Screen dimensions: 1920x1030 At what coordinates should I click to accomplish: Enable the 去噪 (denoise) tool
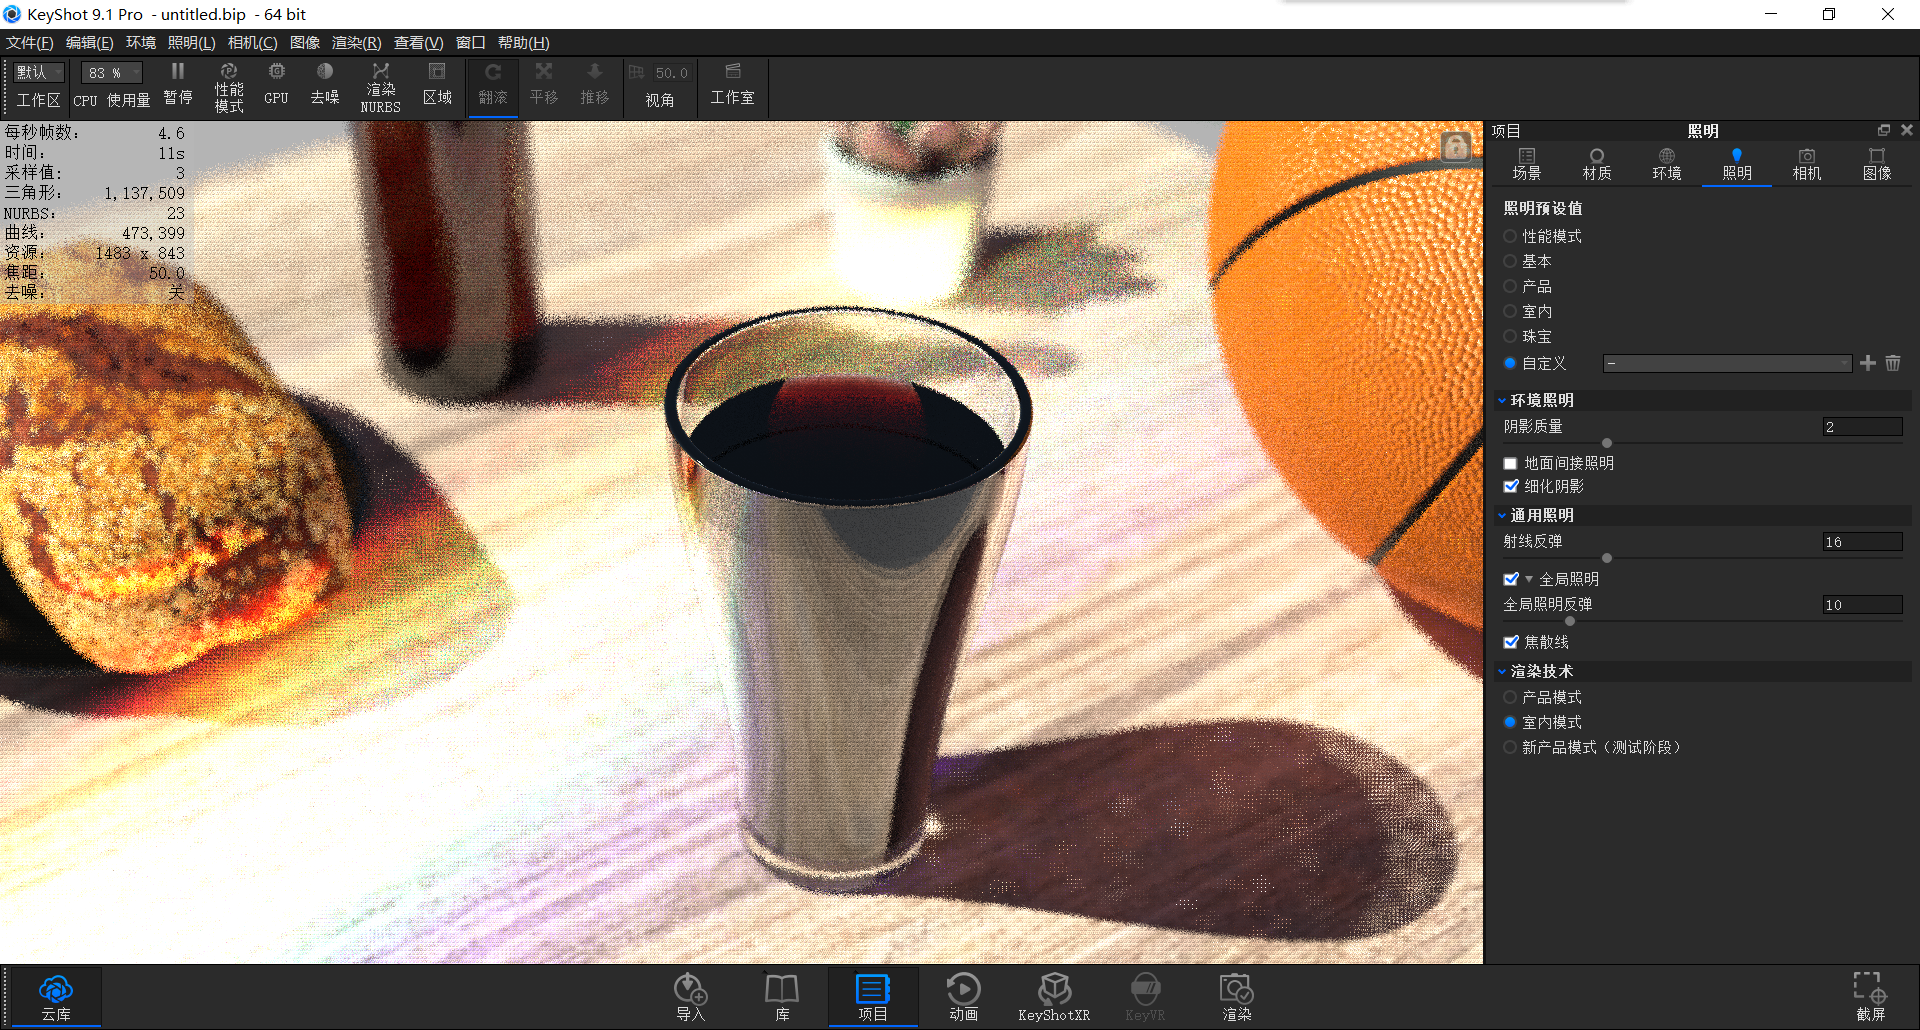[x=324, y=85]
